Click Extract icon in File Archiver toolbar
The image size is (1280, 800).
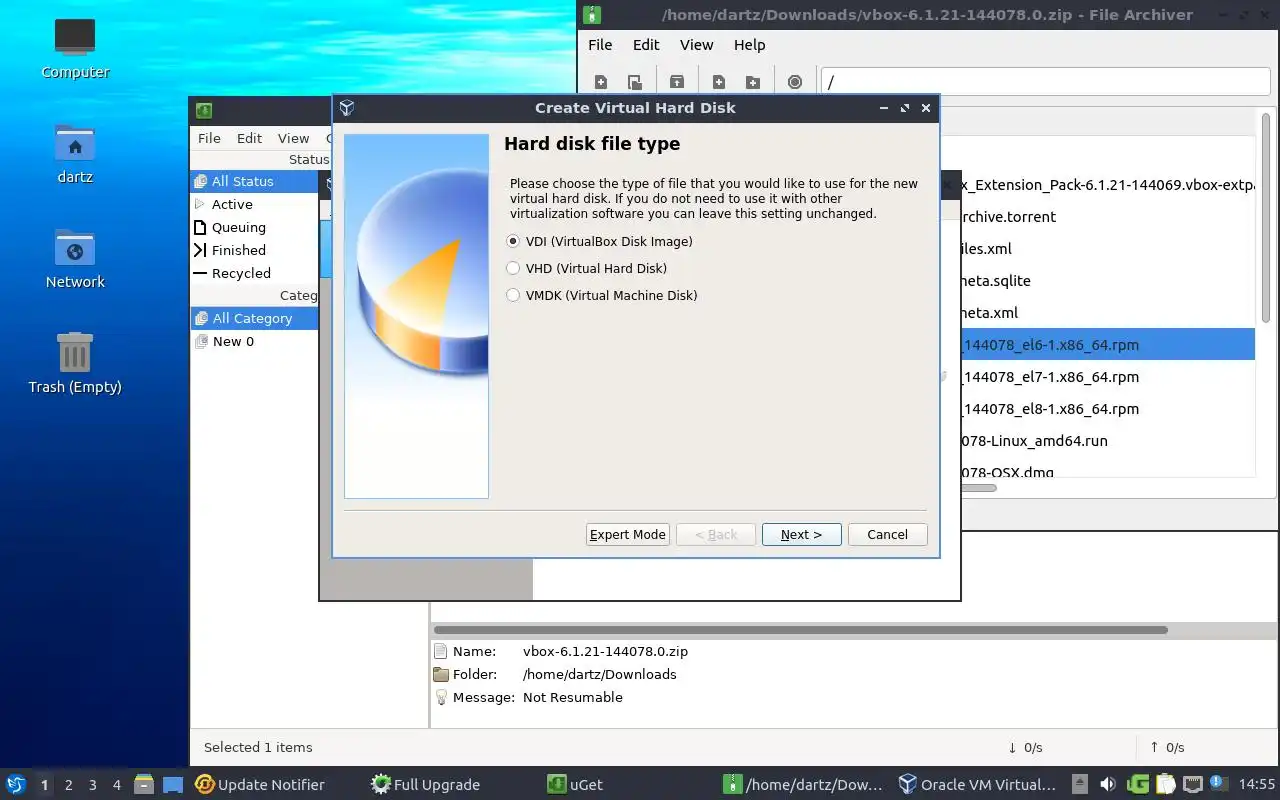tap(677, 82)
